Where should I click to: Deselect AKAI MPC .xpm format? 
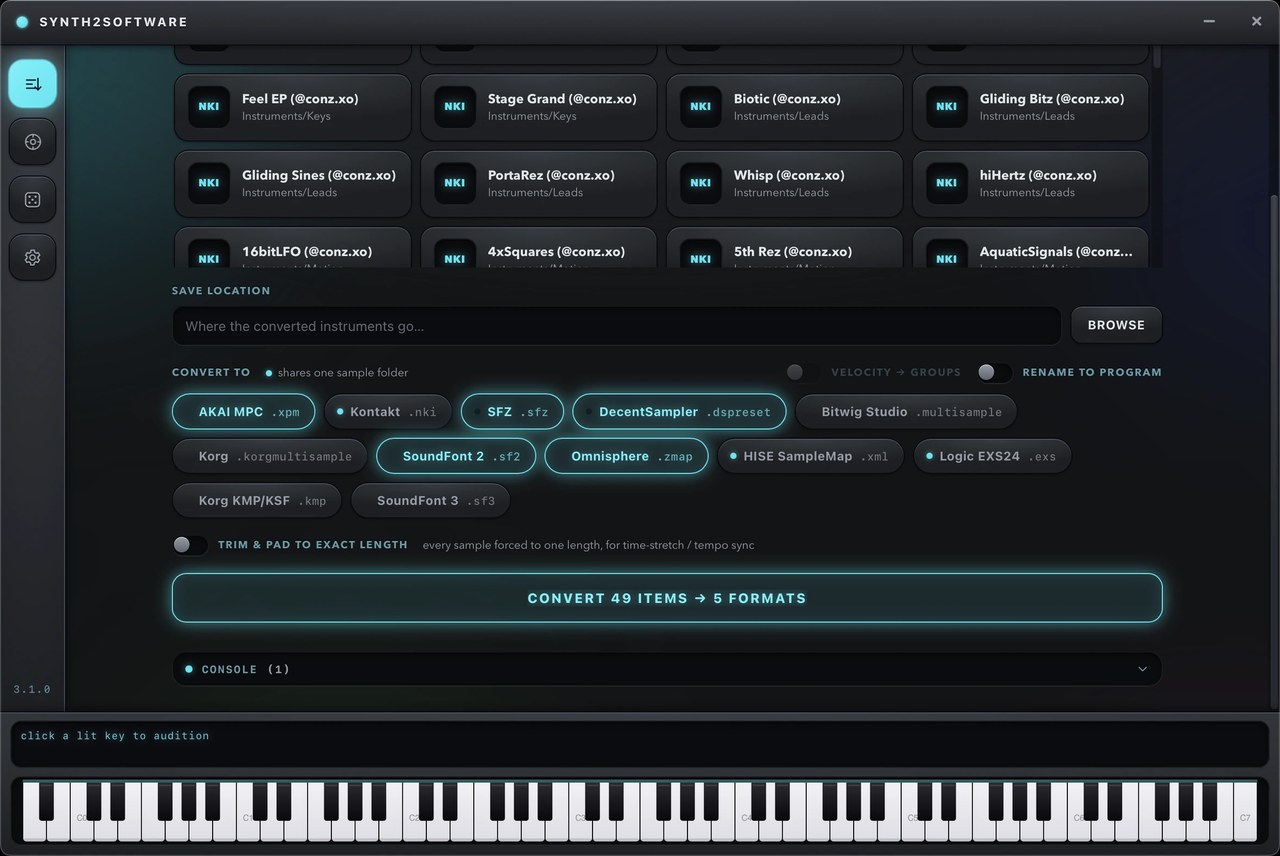coord(243,412)
